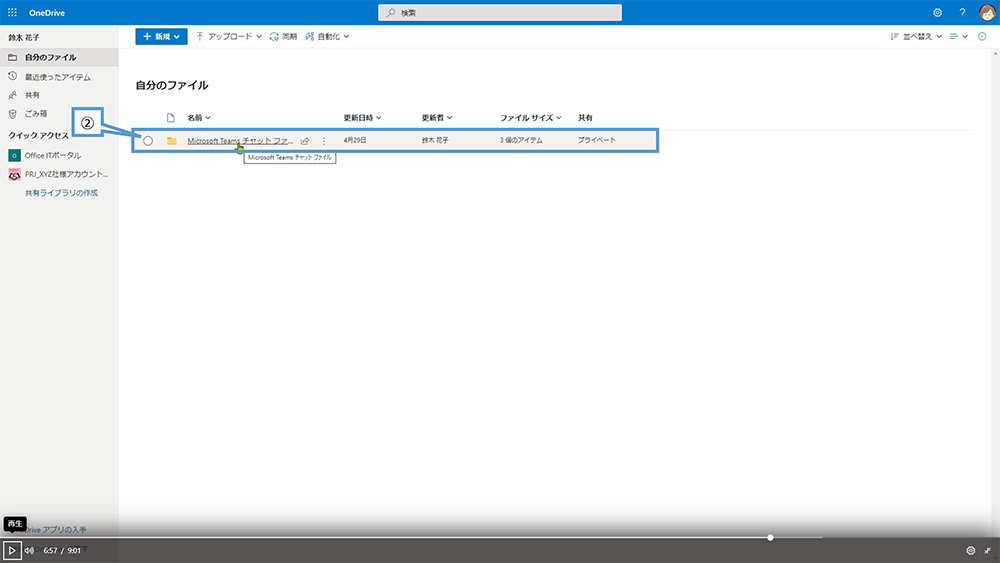Open the ファイル サイズ column header menu

tap(530, 117)
